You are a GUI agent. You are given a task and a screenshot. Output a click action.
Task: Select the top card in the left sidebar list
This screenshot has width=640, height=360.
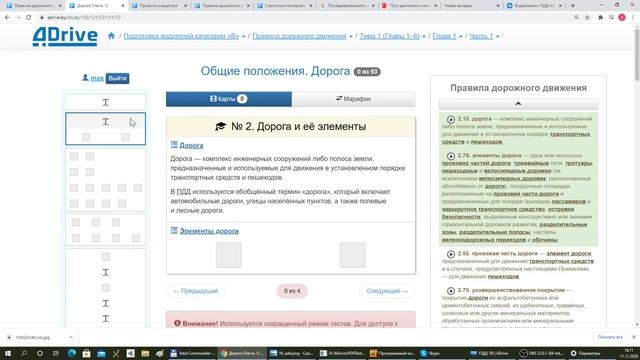105,102
